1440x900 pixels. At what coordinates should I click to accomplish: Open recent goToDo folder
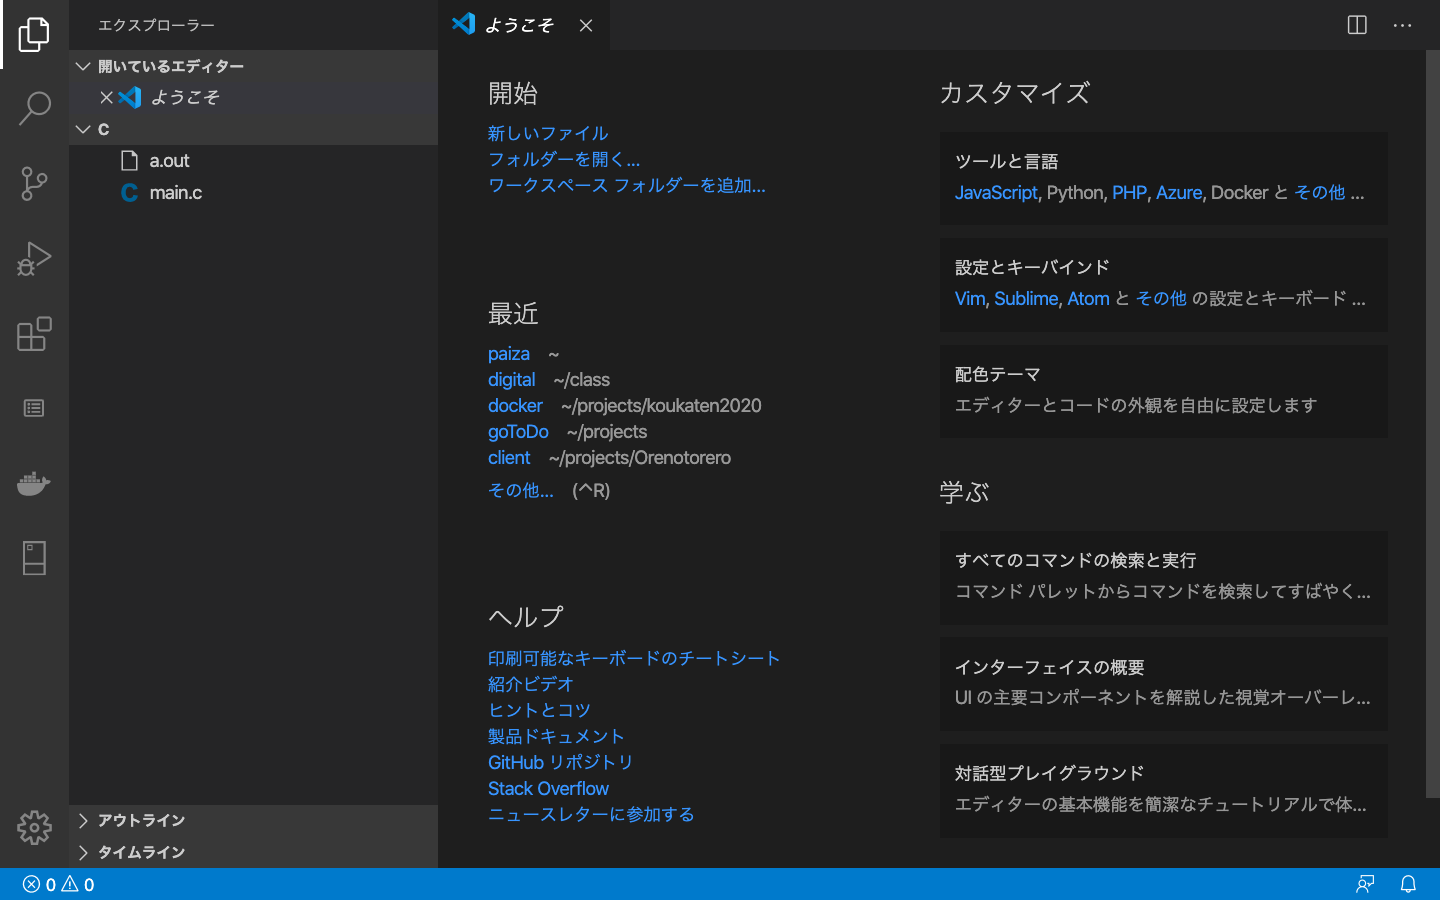coord(518,432)
